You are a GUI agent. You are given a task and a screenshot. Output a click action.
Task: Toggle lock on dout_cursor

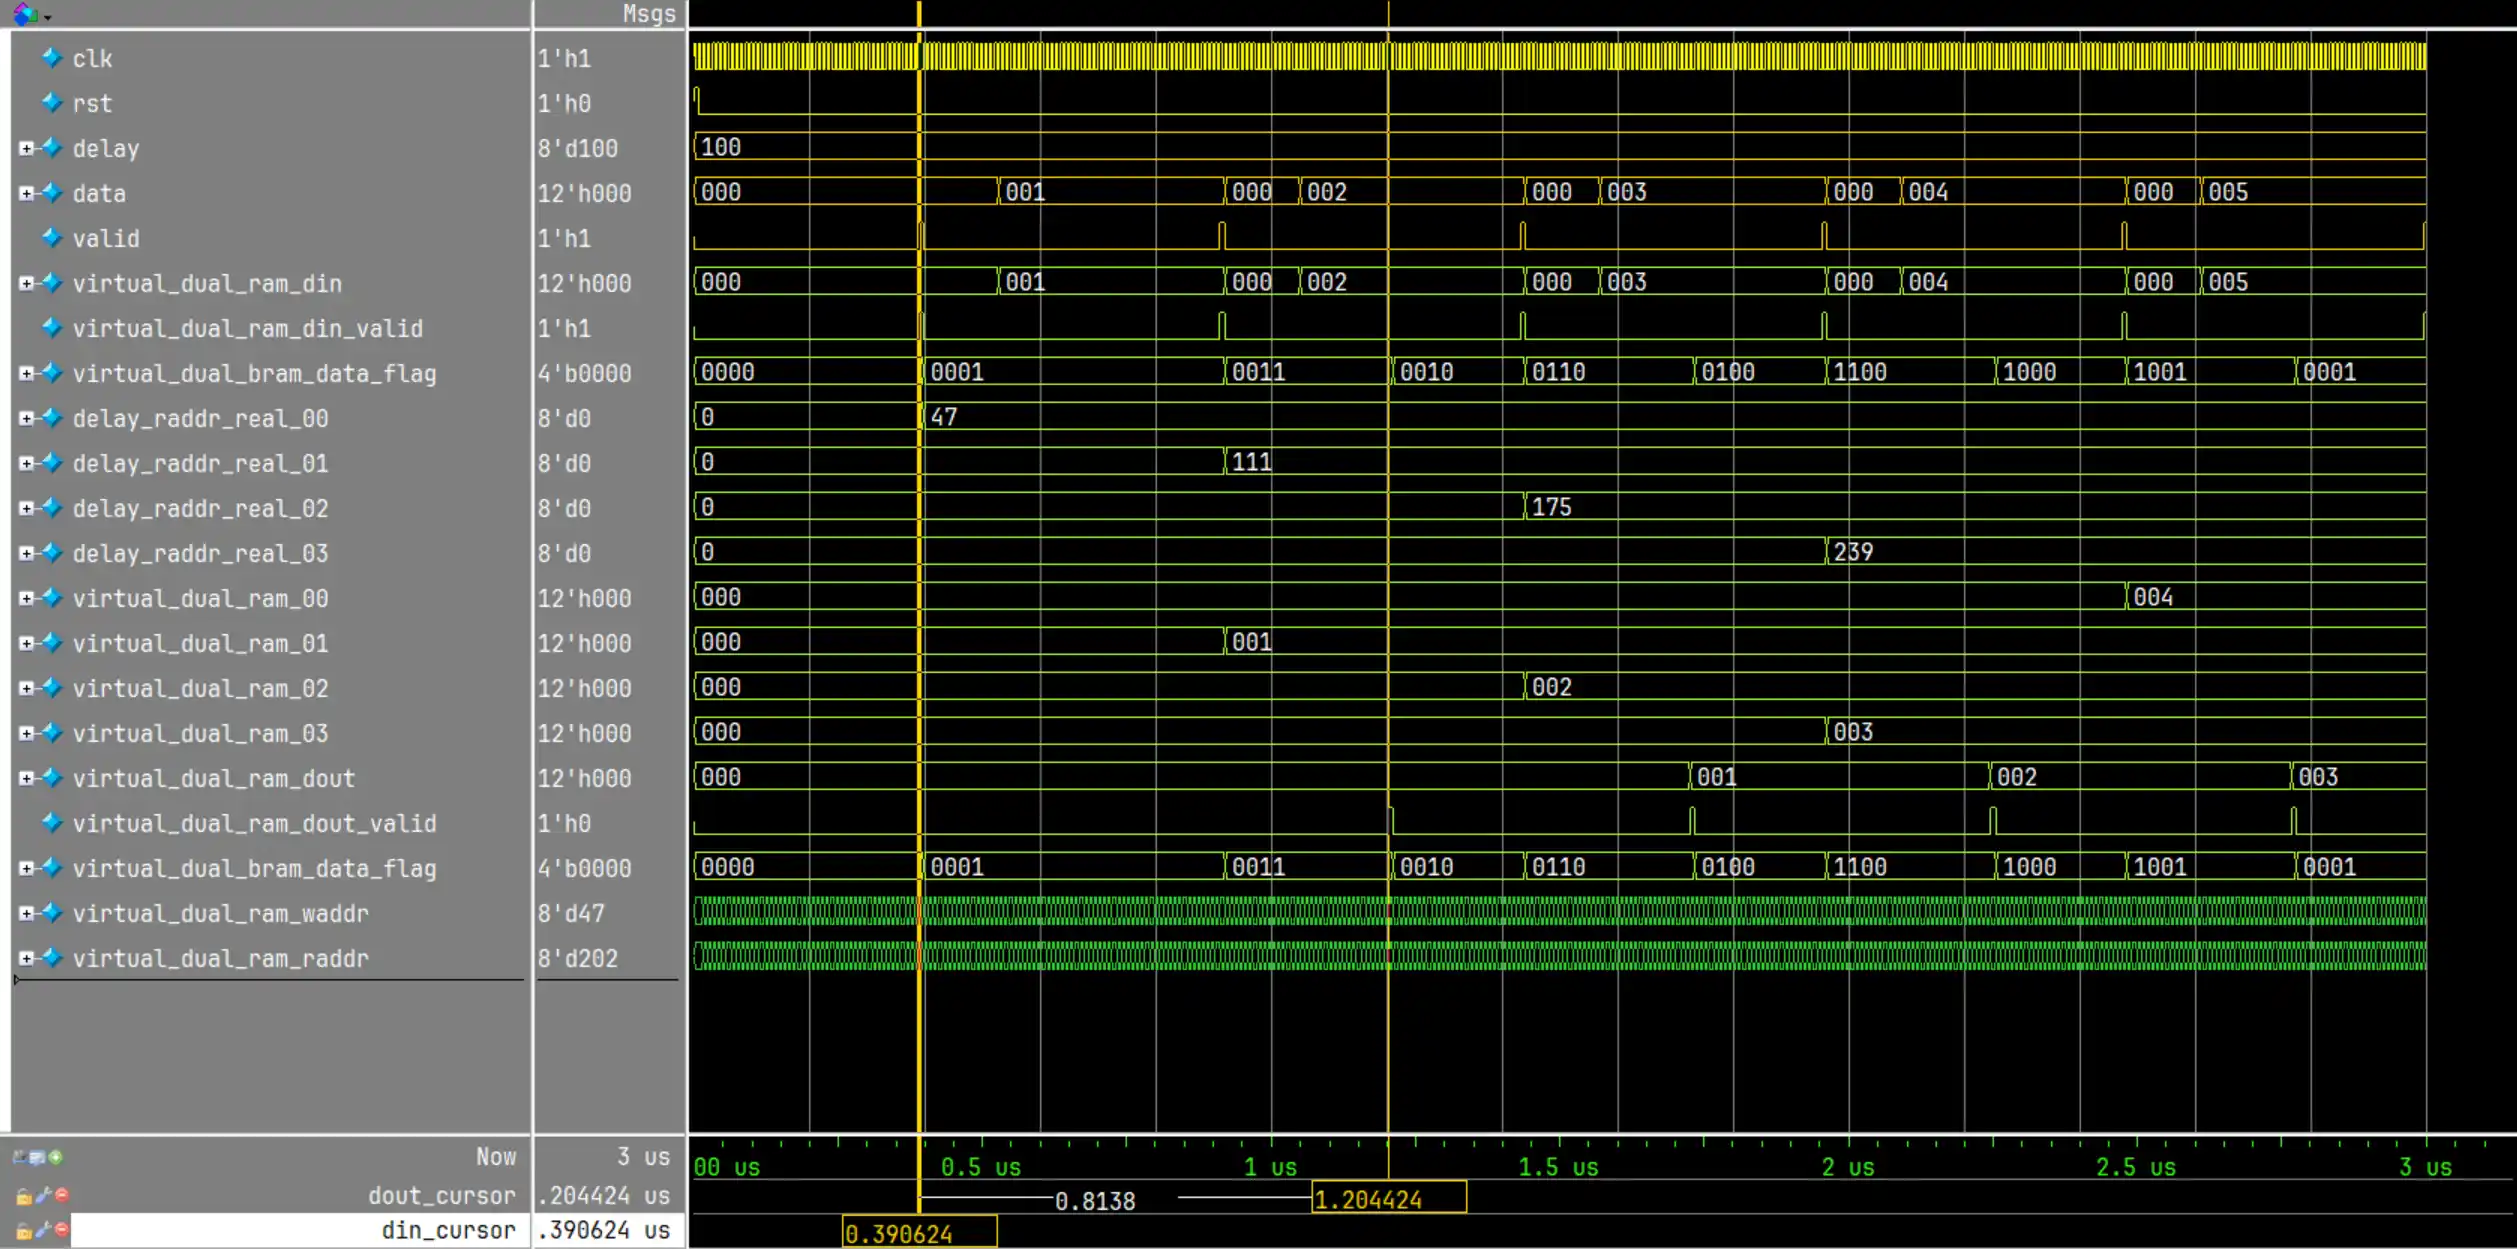coord(23,1196)
